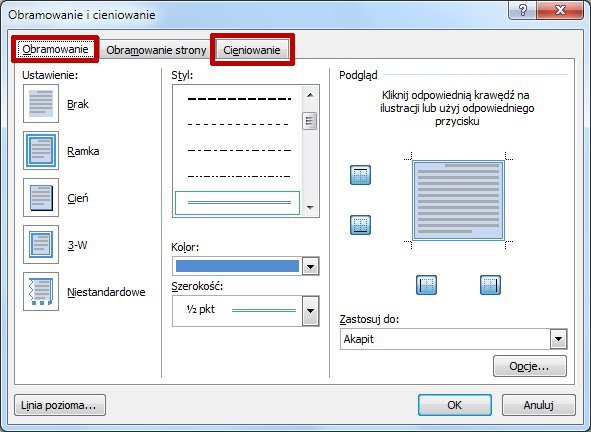Toggle the right border button in preview
591x432 pixels.
(490, 285)
